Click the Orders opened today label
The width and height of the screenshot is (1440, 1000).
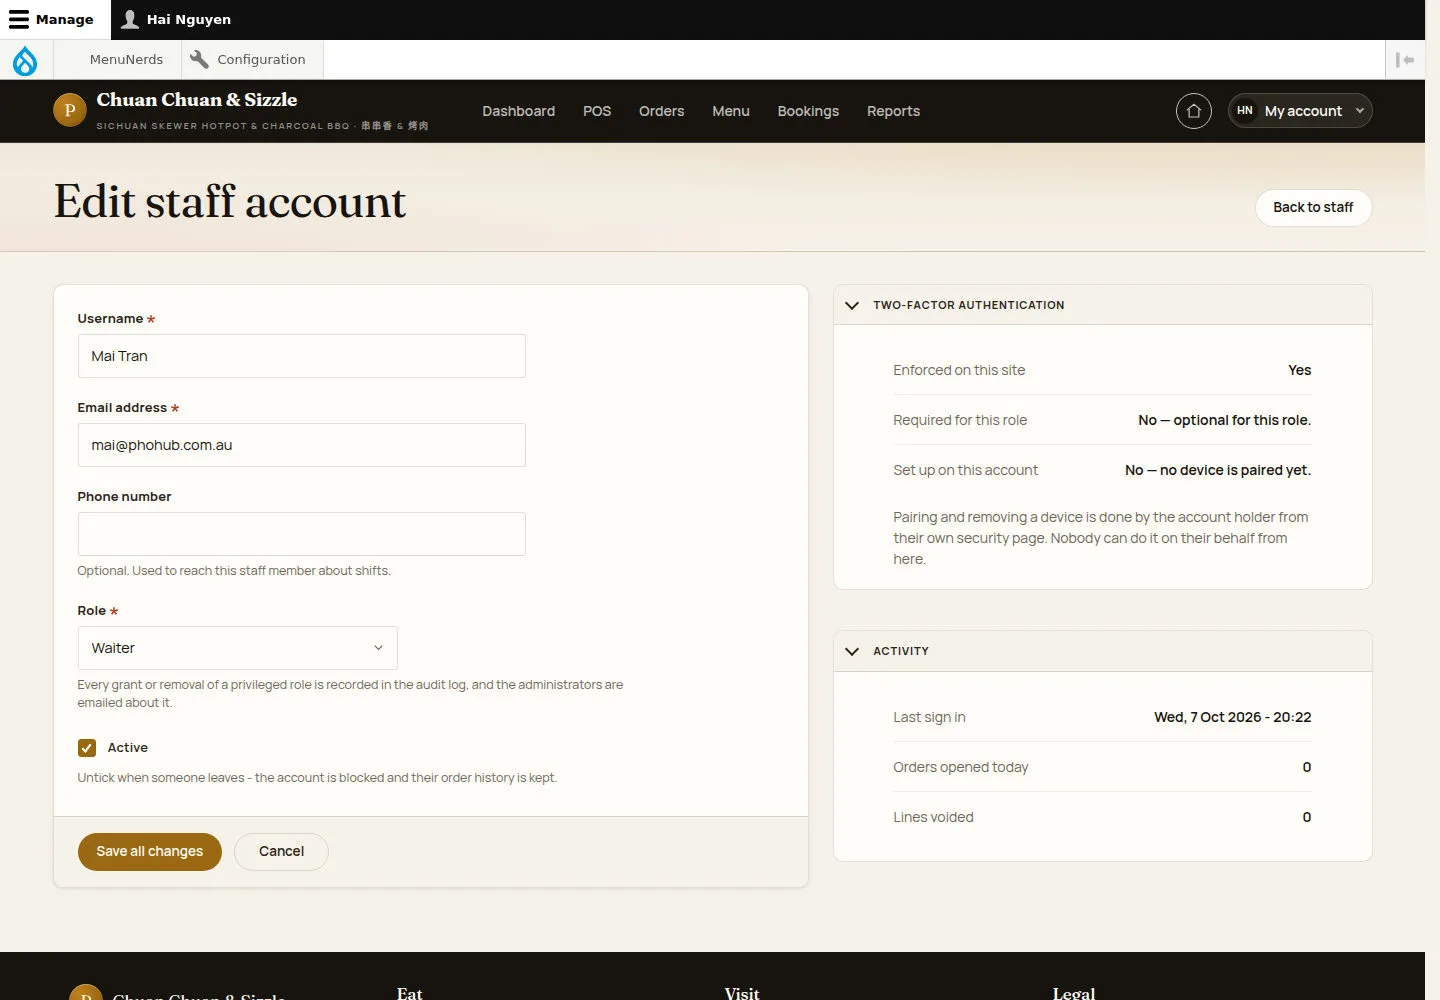point(961,767)
